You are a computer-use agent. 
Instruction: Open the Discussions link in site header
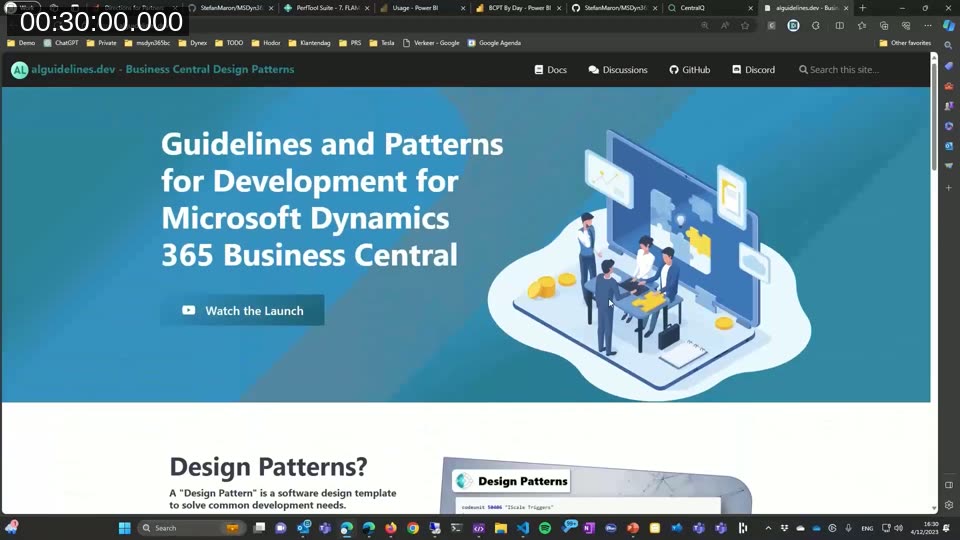pos(618,70)
